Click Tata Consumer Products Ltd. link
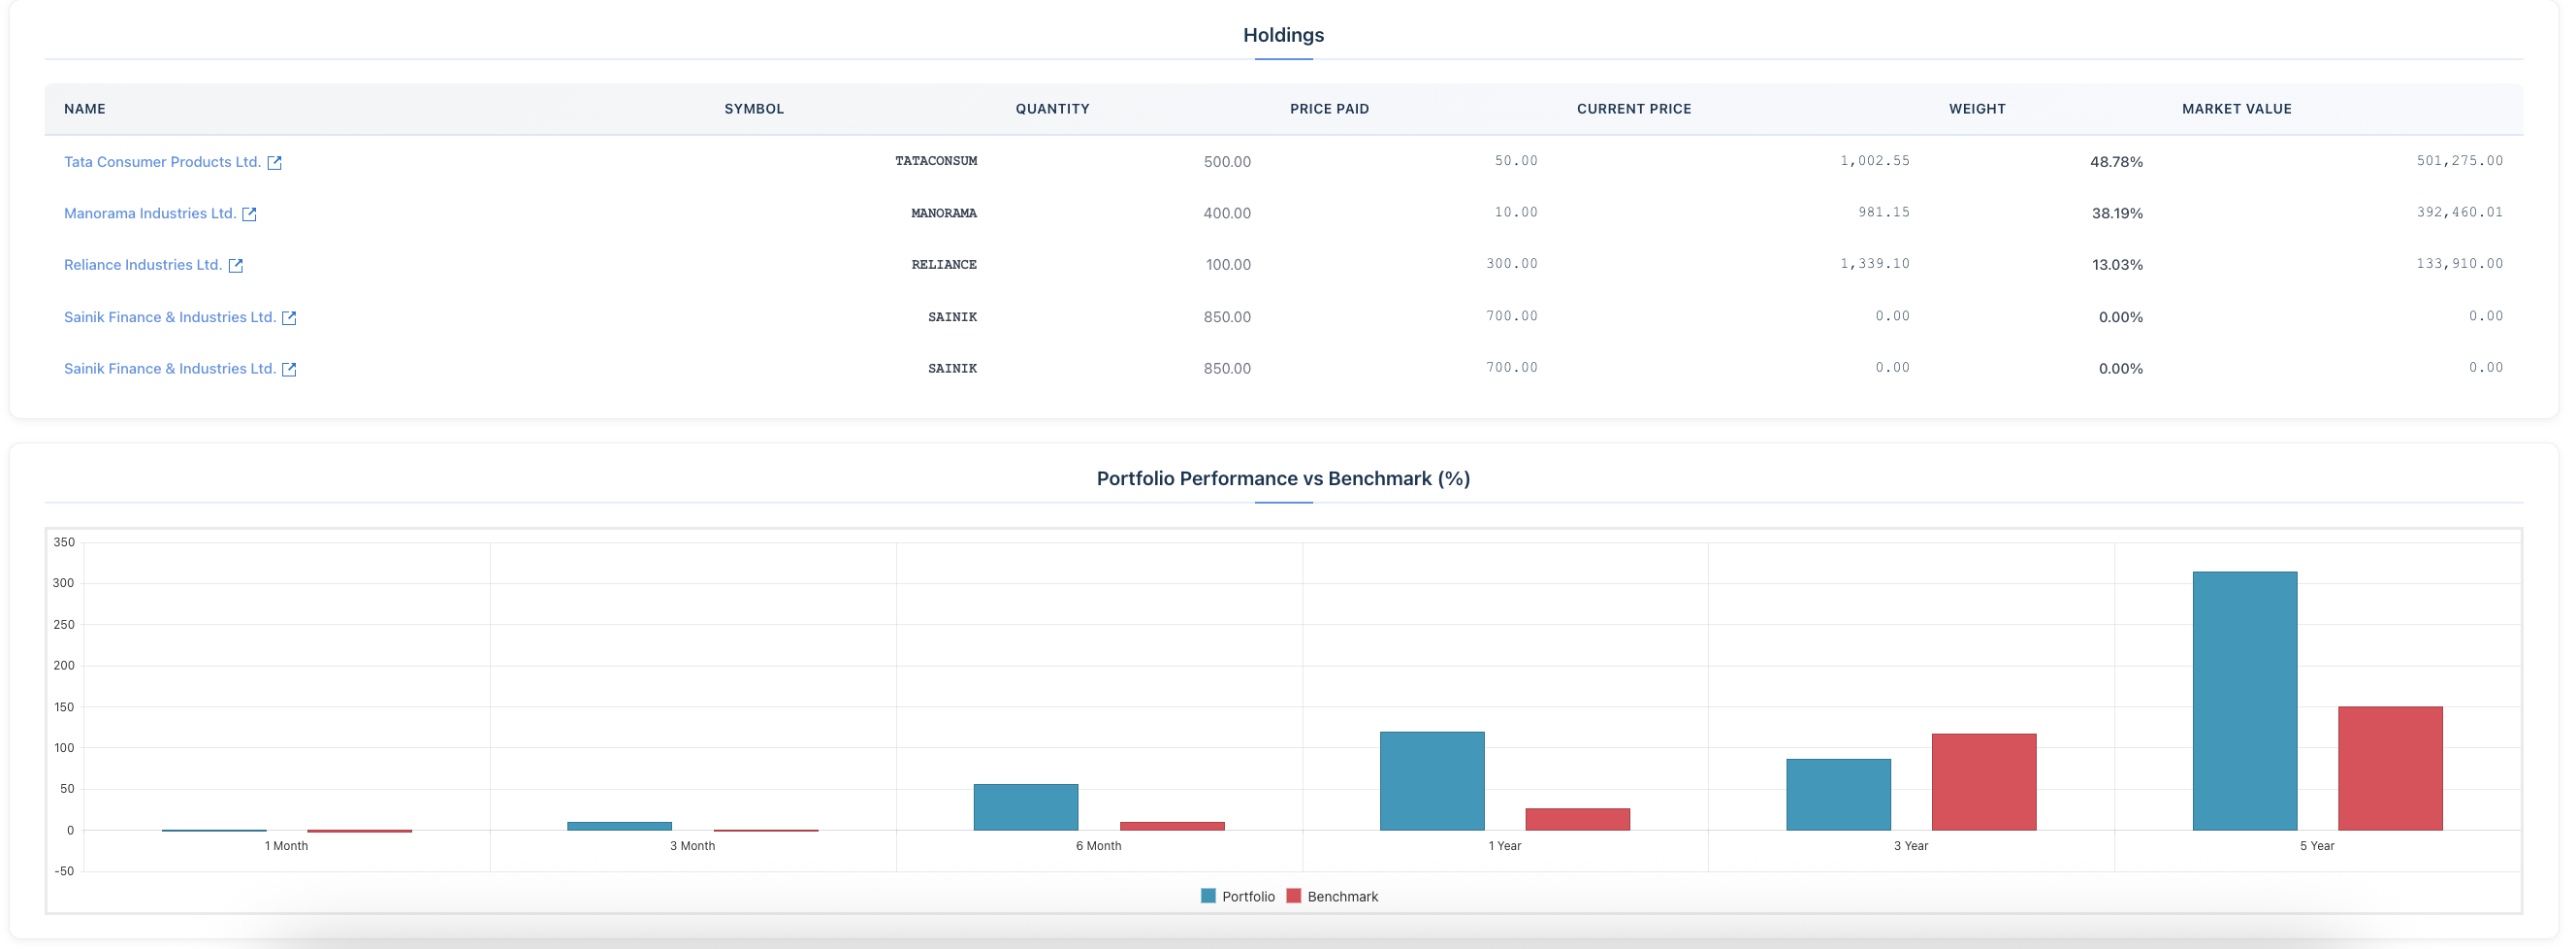Viewport: 2576px width, 949px height. tap(162, 162)
